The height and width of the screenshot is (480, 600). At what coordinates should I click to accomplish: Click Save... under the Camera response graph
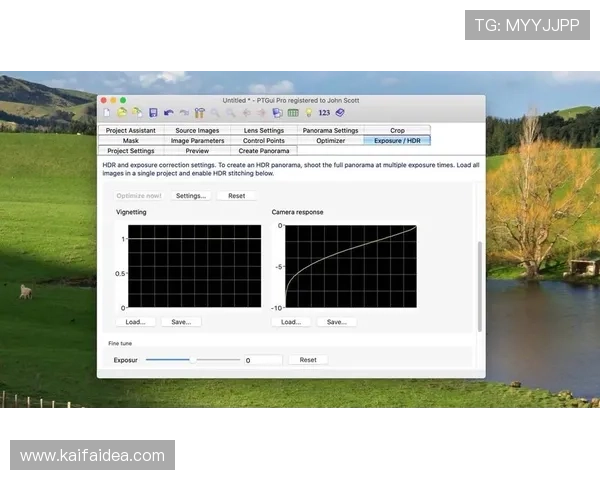pyautogui.click(x=336, y=322)
